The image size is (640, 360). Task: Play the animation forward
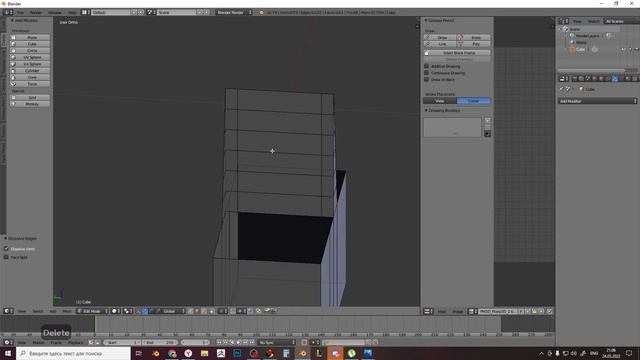239,342
